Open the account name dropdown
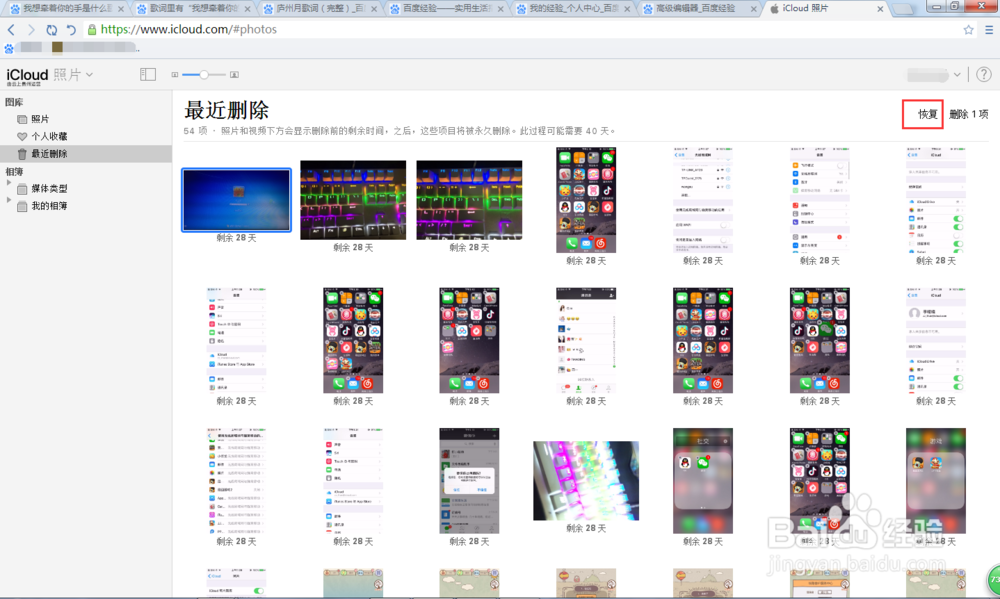This screenshot has height=599, width=1000. pos(934,75)
